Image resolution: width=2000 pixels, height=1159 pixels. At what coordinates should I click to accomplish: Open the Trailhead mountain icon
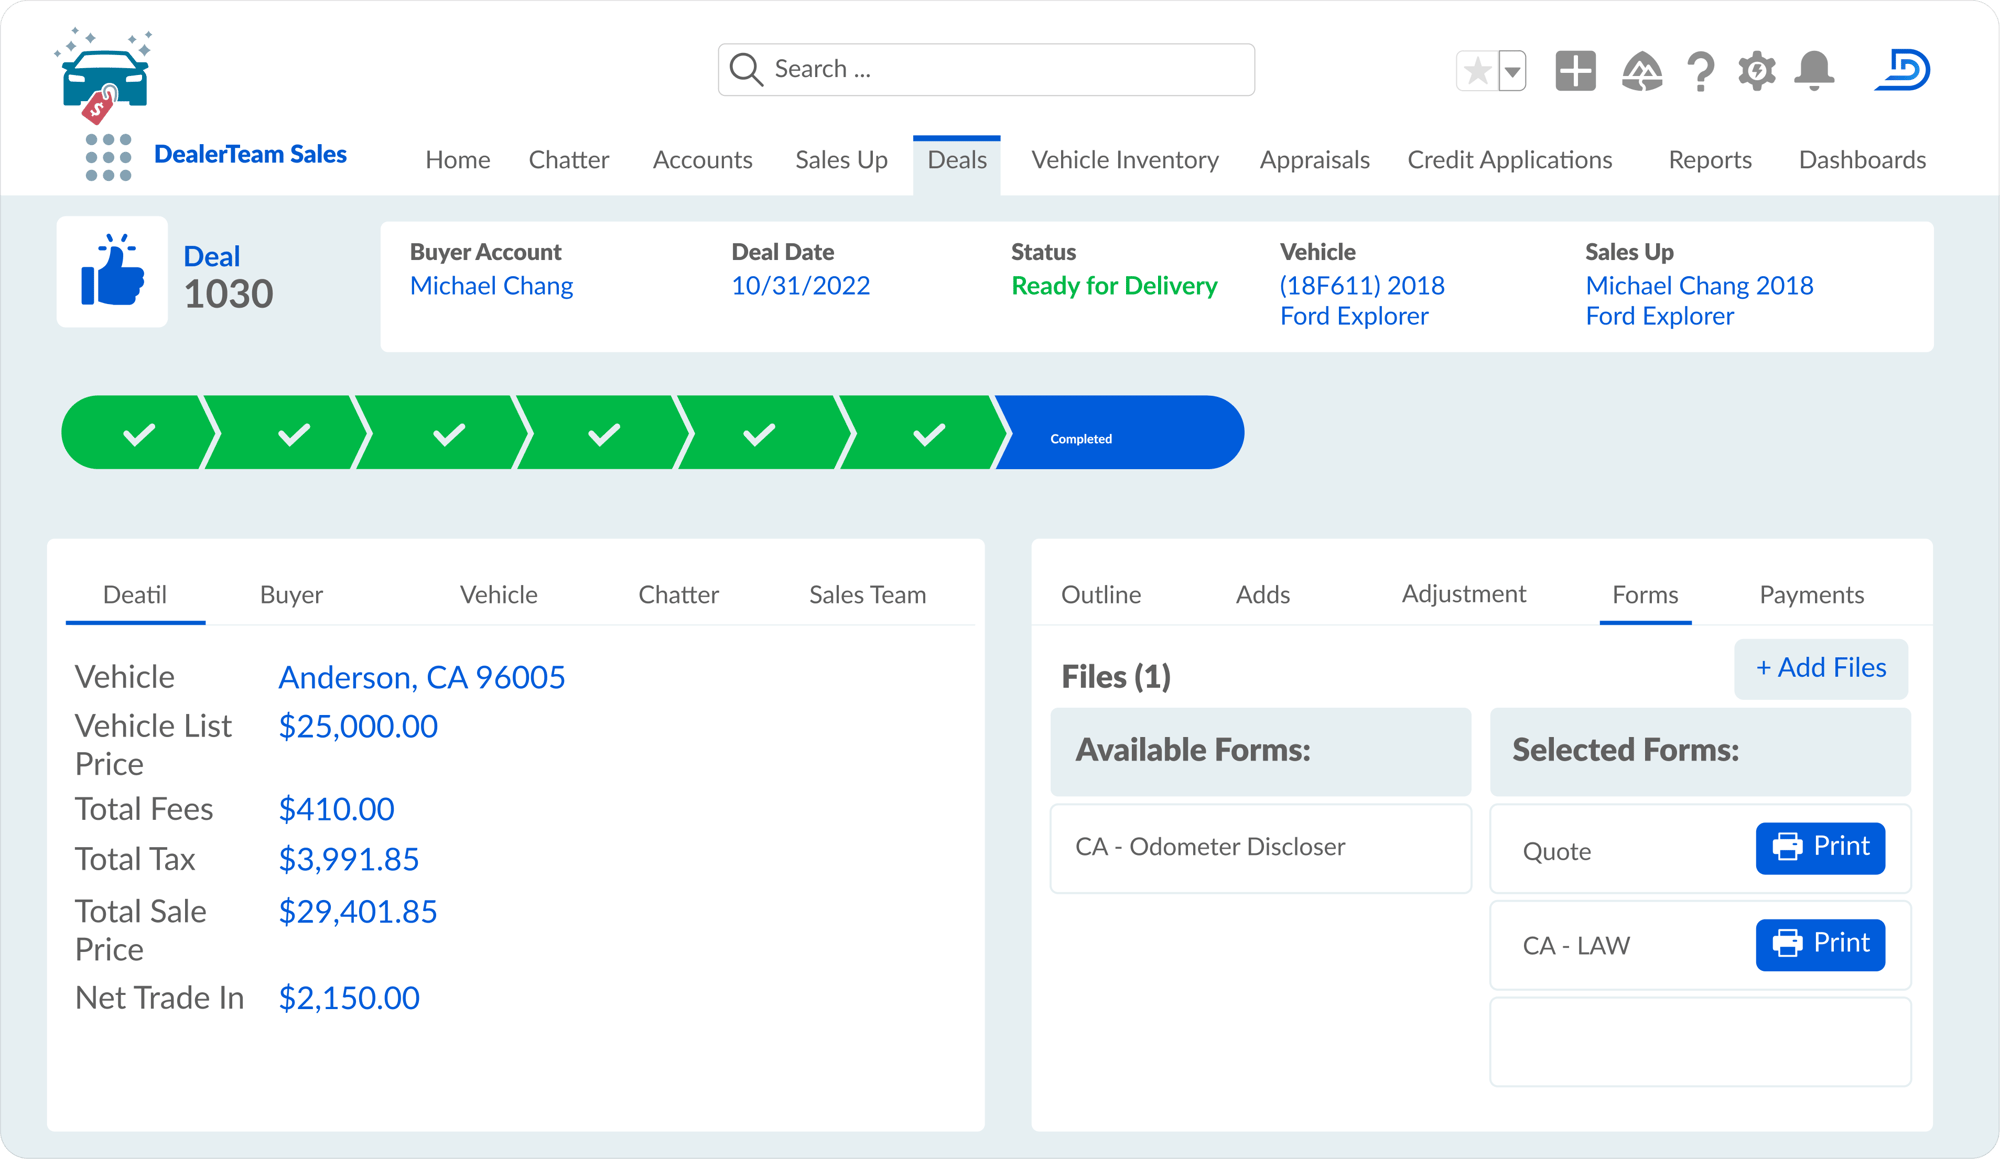pyautogui.click(x=1641, y=71)
